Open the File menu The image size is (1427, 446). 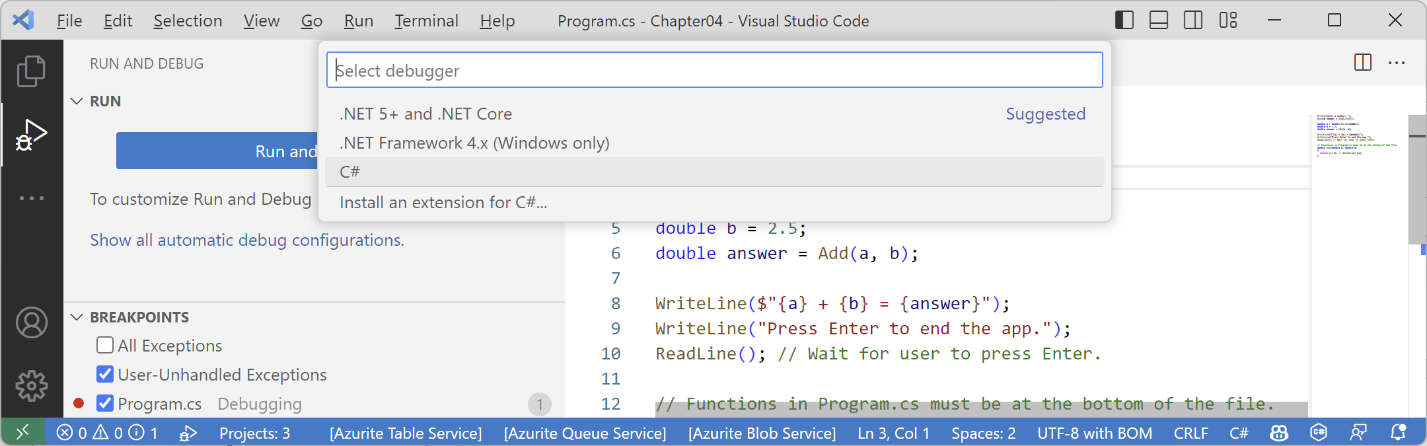[x=69, y=20]
